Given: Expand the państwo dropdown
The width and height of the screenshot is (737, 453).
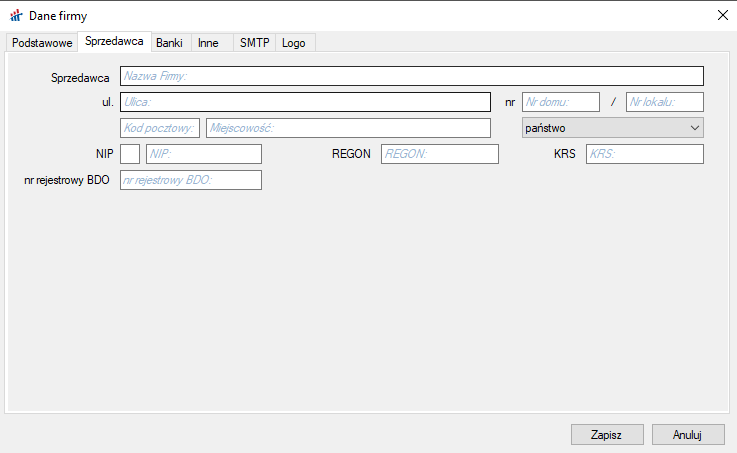Looking at the screenshot, I should tap(612, 128).
